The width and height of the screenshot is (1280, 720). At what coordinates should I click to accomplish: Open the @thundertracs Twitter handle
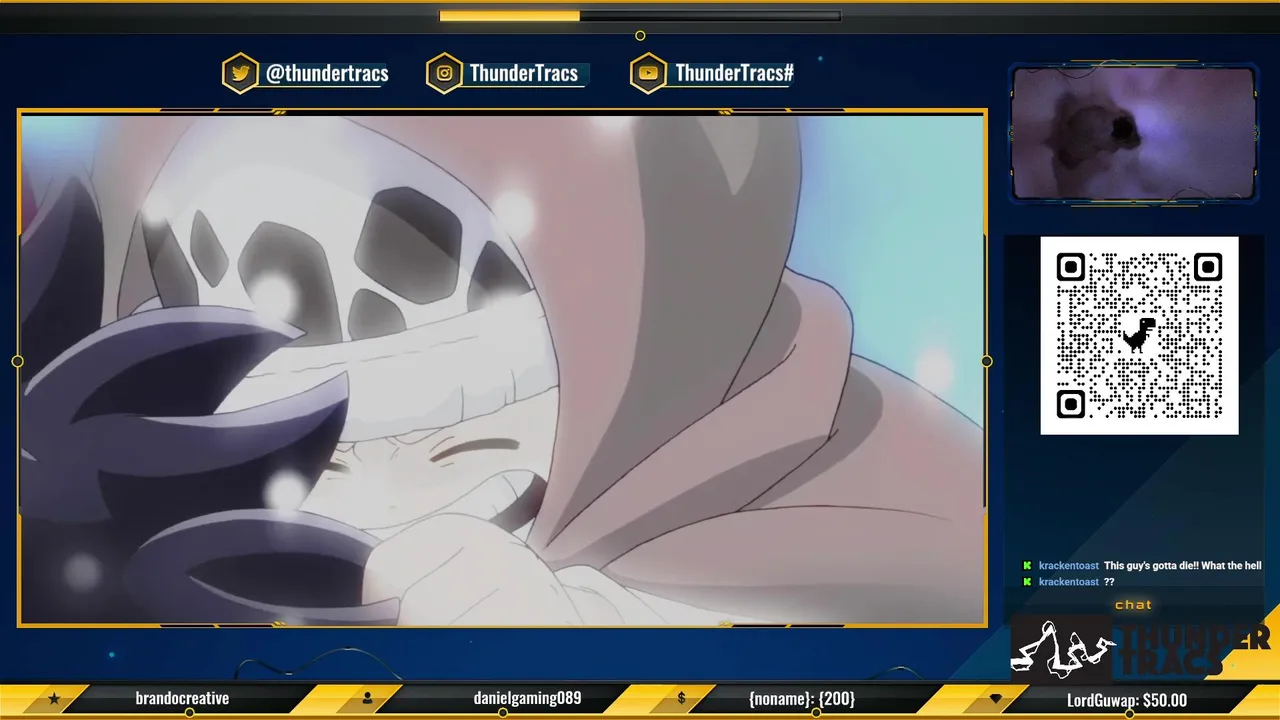pyautogui.click(x=327, y=73)
